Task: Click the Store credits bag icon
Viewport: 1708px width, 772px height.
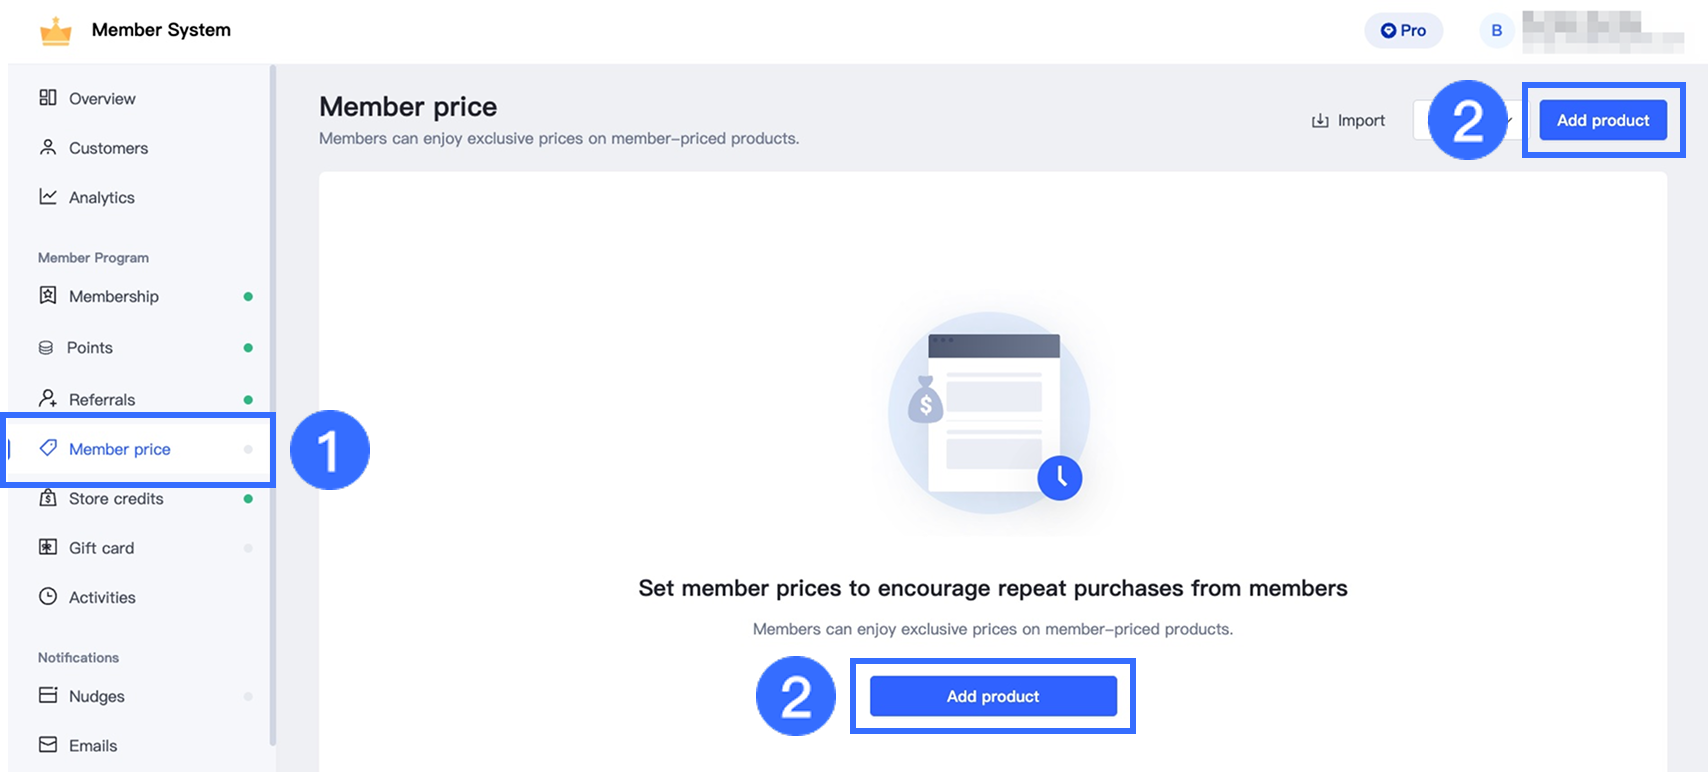Action: 48,498
